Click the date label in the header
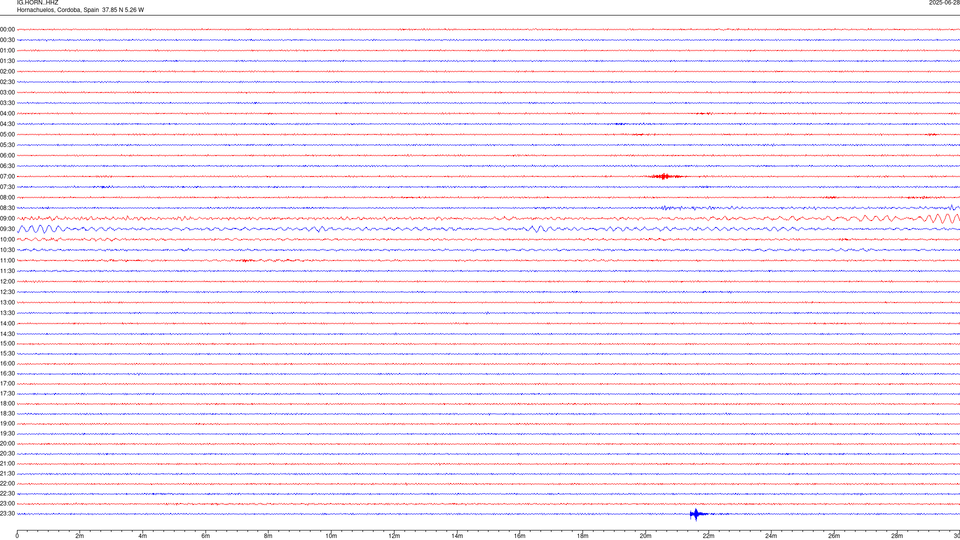960x540 pixels. click(944, 2)
